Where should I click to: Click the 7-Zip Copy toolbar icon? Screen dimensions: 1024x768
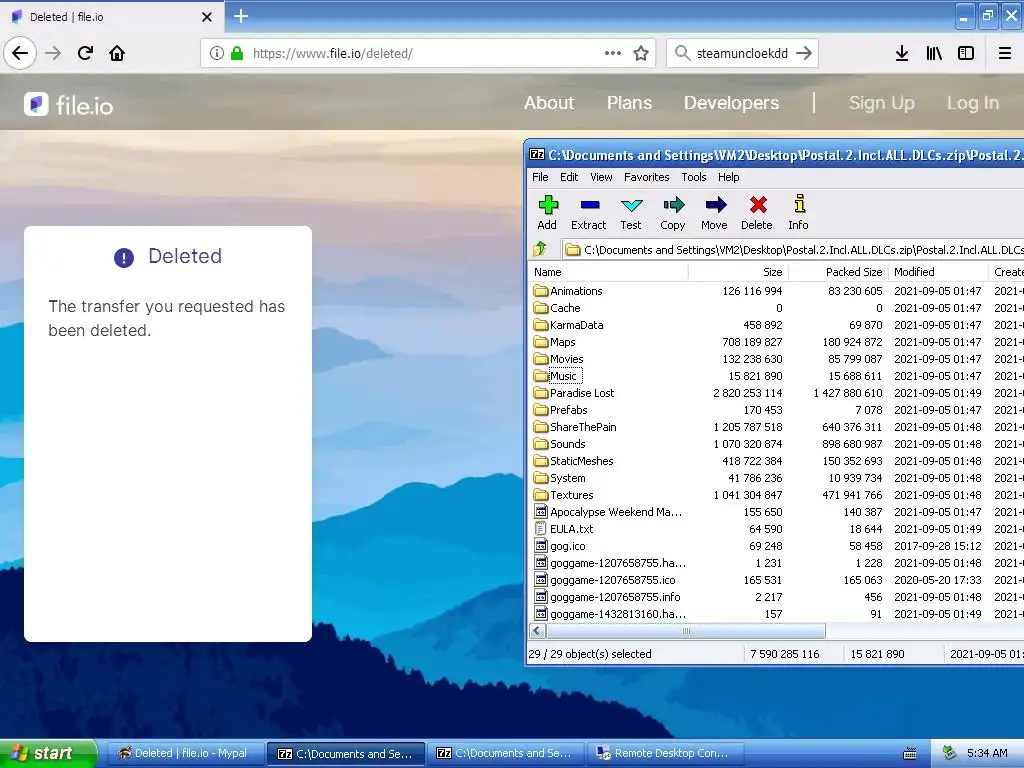(673, 212)
